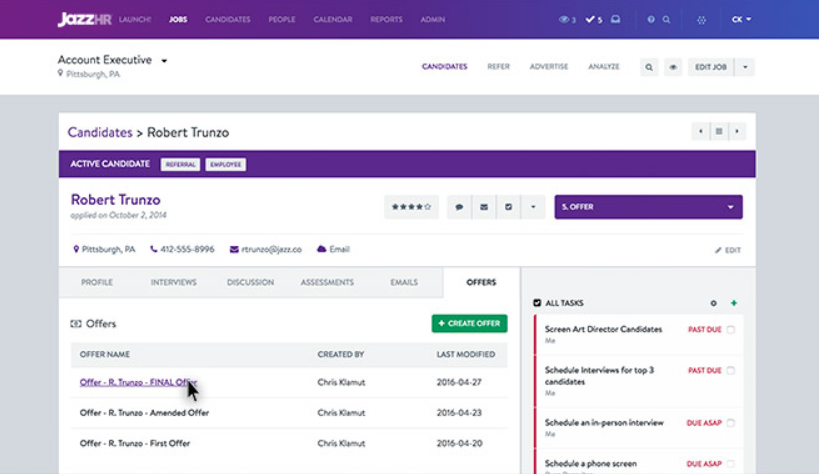Go to previous candidate arrow

[x=700, y=131]
